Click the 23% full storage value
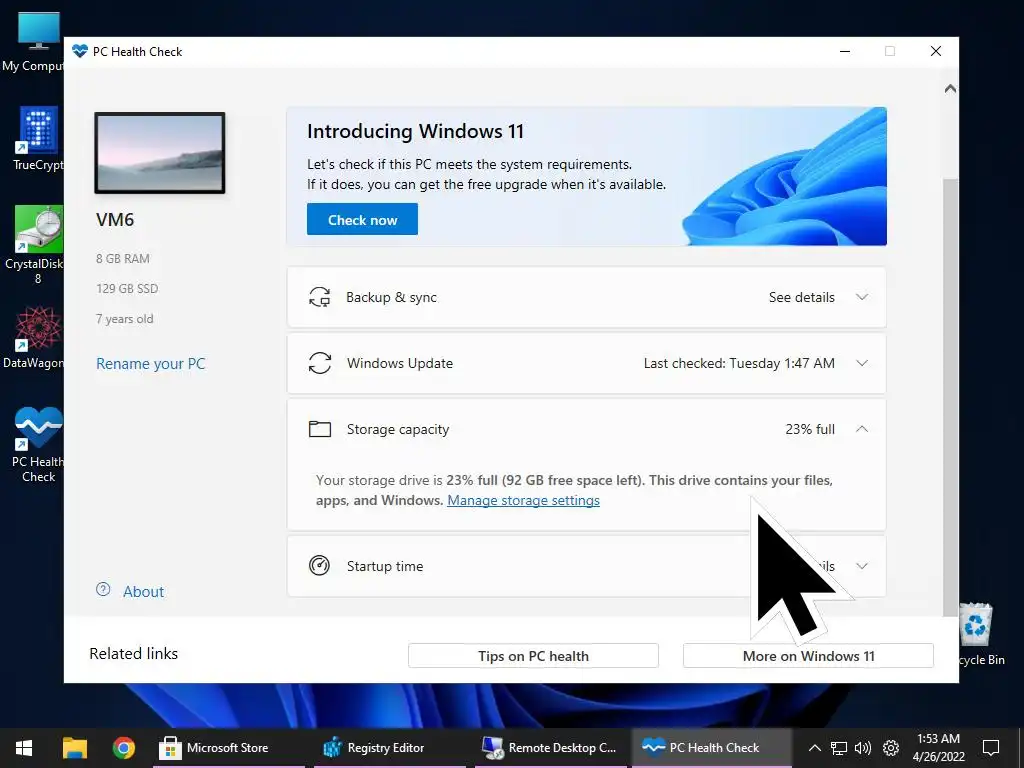Image resolution: width=1024 pixels, height=768 pixels. point(810,429)
